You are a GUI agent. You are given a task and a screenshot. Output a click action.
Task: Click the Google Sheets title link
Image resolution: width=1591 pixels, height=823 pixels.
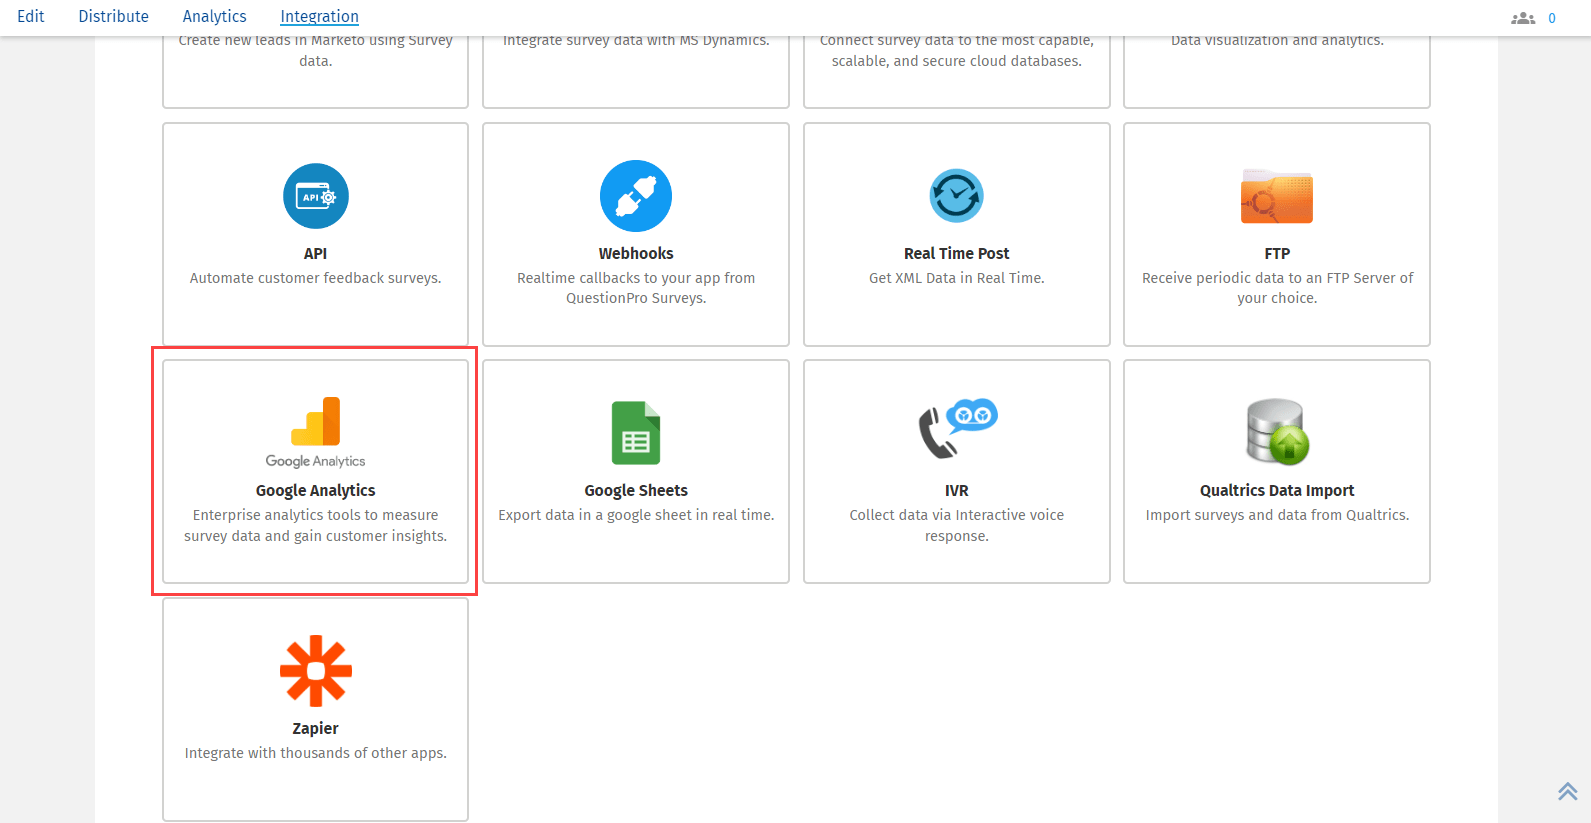coord(636,490)
